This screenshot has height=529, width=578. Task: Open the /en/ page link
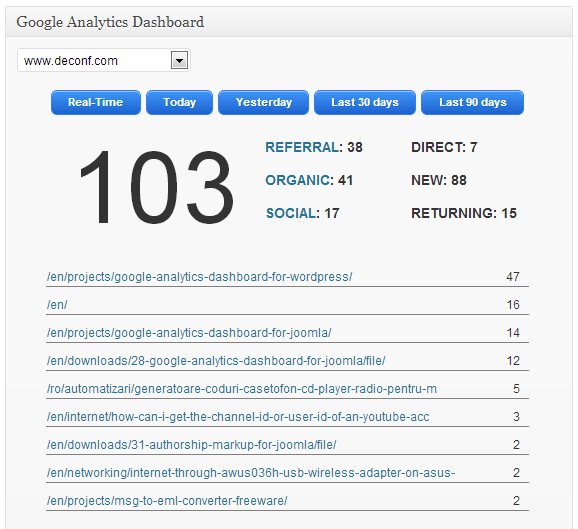[x=57, y=305]
